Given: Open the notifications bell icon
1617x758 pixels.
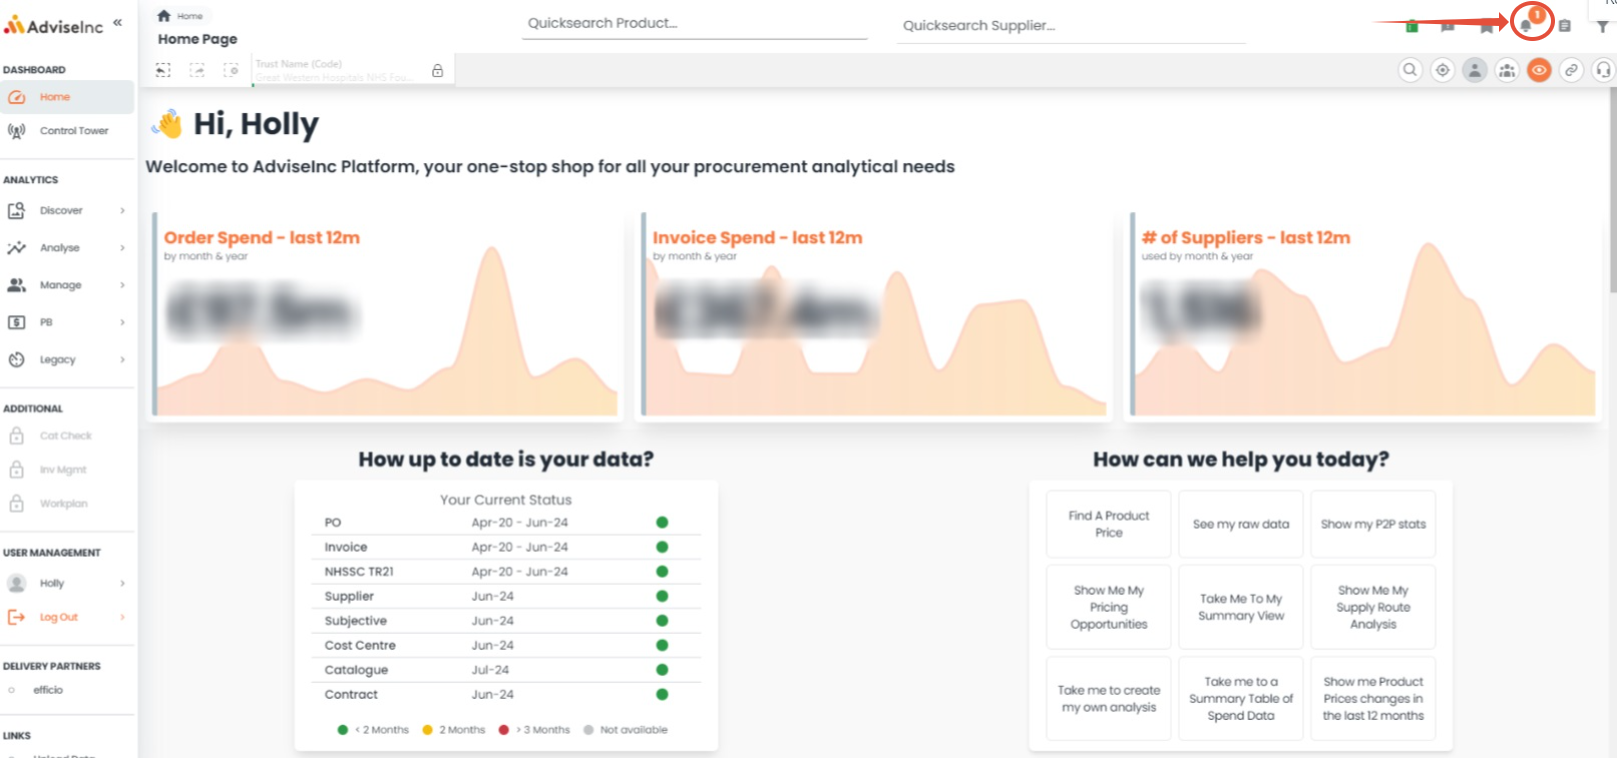Looking at the screenshot, I should point(1526,25).
